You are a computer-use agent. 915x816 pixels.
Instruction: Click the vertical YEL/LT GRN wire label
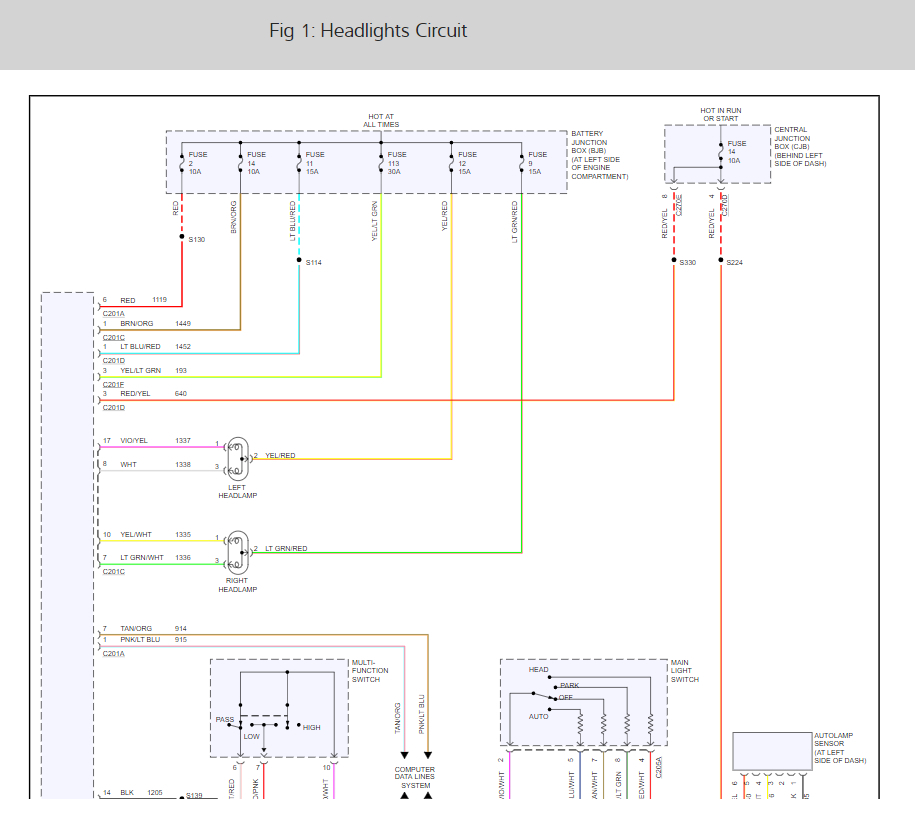pyautogui.click(x=375, y=221)
